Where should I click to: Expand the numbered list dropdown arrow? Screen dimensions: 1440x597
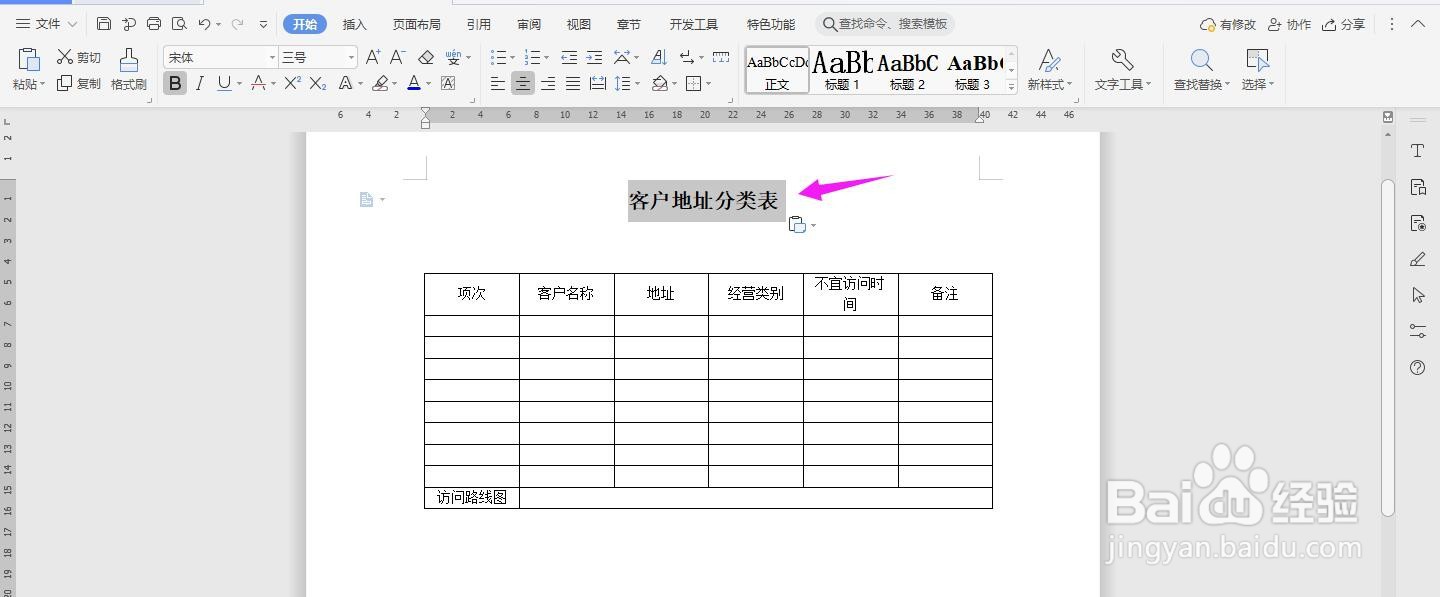click(x=548, y=58)
